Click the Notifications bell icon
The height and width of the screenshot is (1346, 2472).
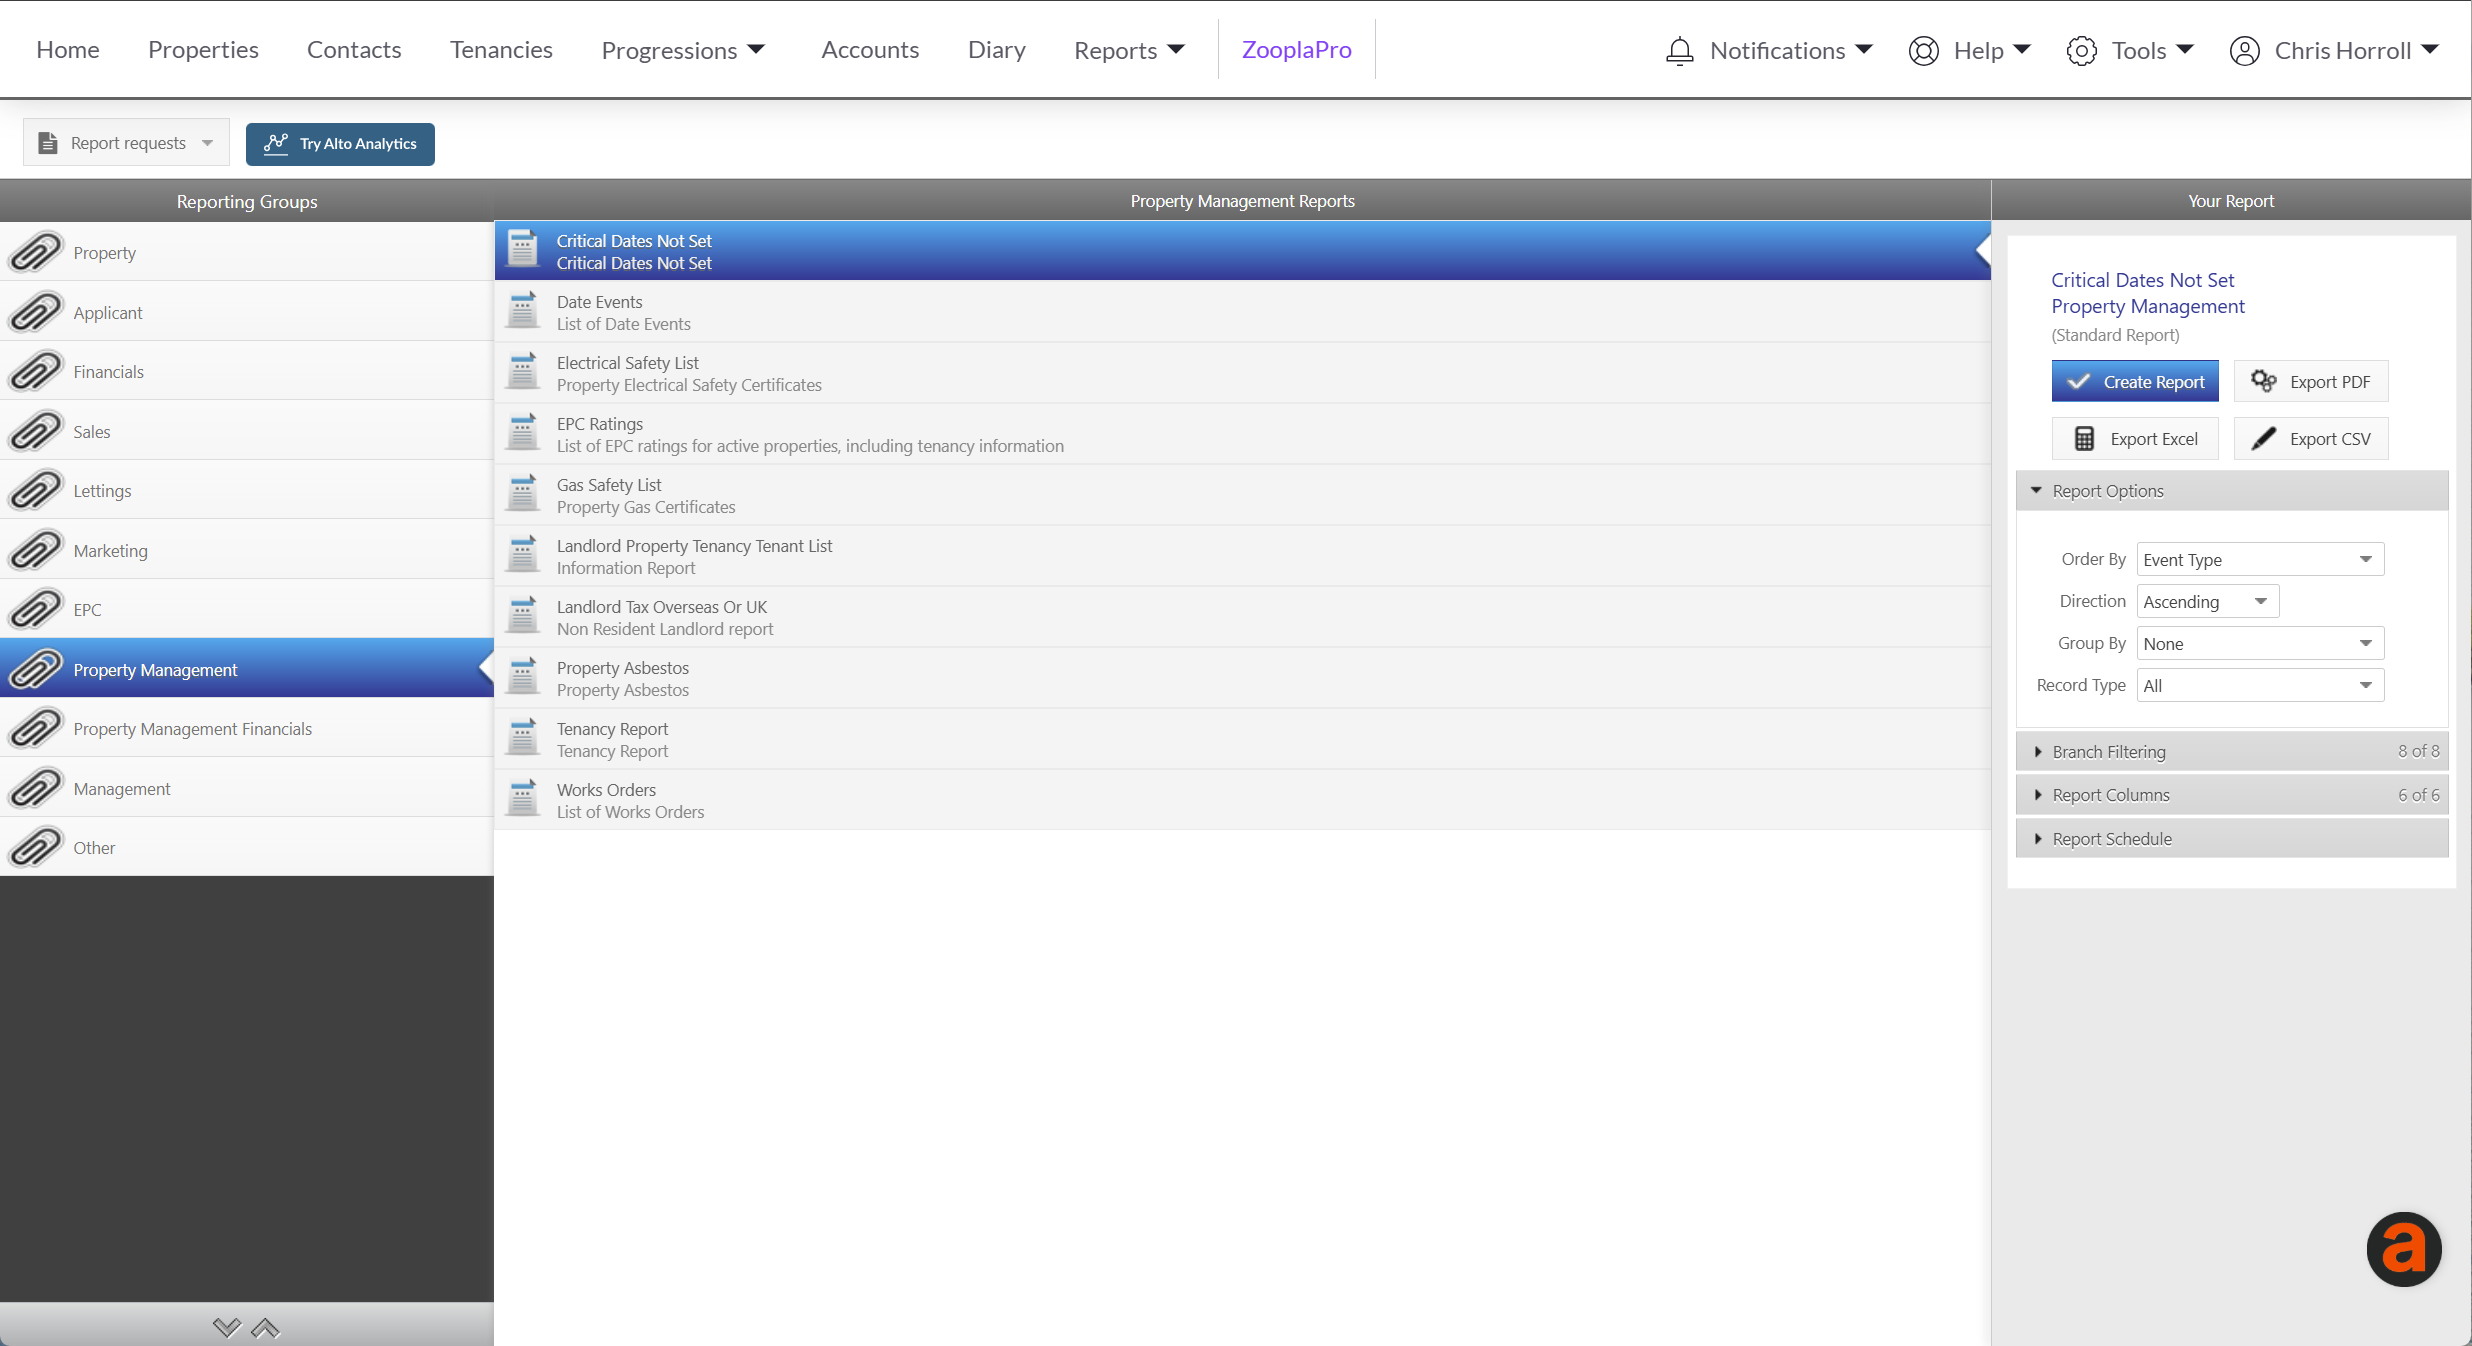coord(1680,50)
